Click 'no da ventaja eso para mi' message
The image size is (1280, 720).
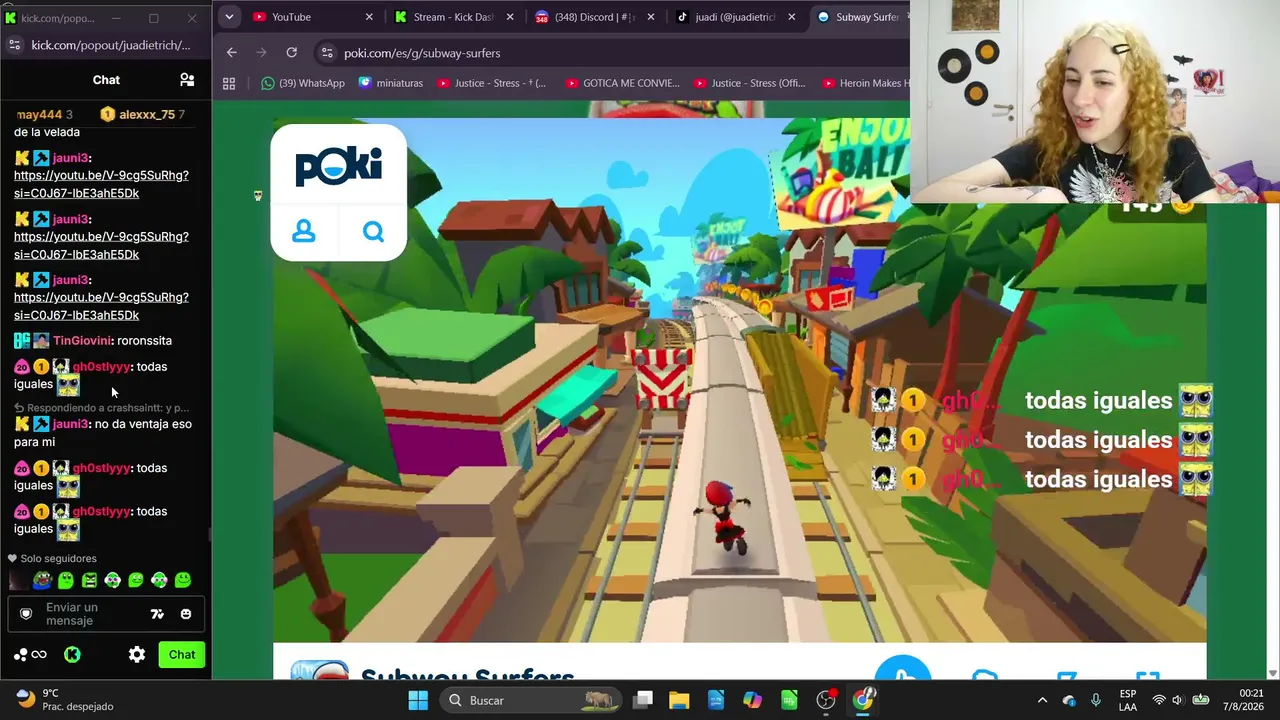coord(103,433)
